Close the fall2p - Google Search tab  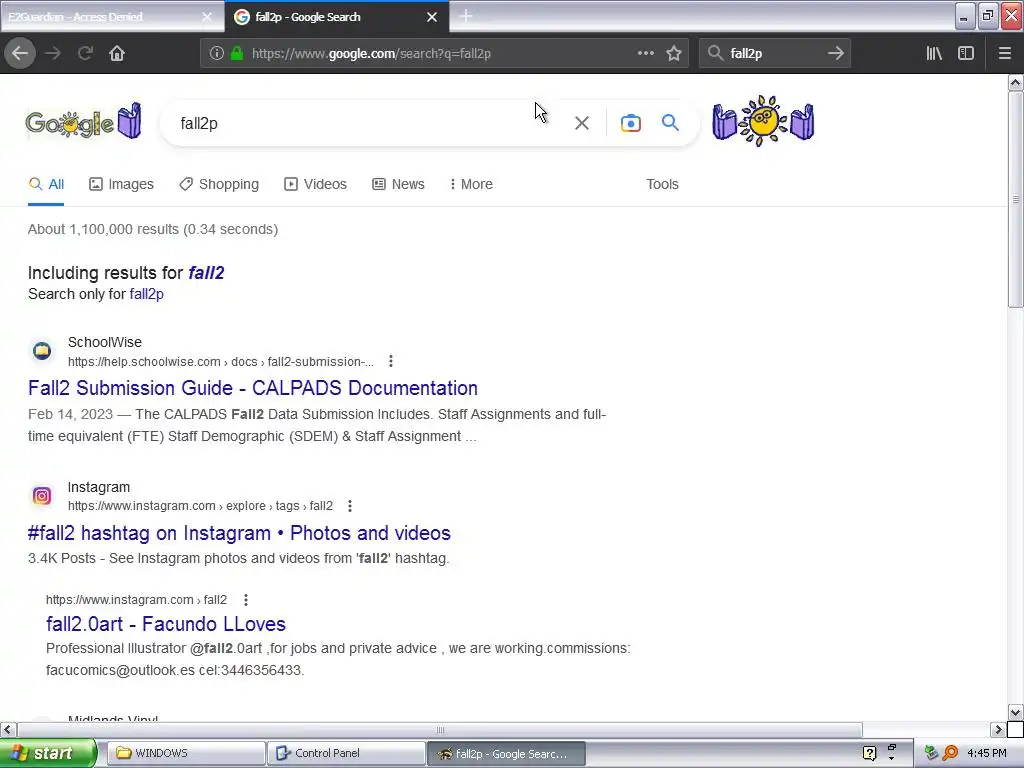pos(432,17)
